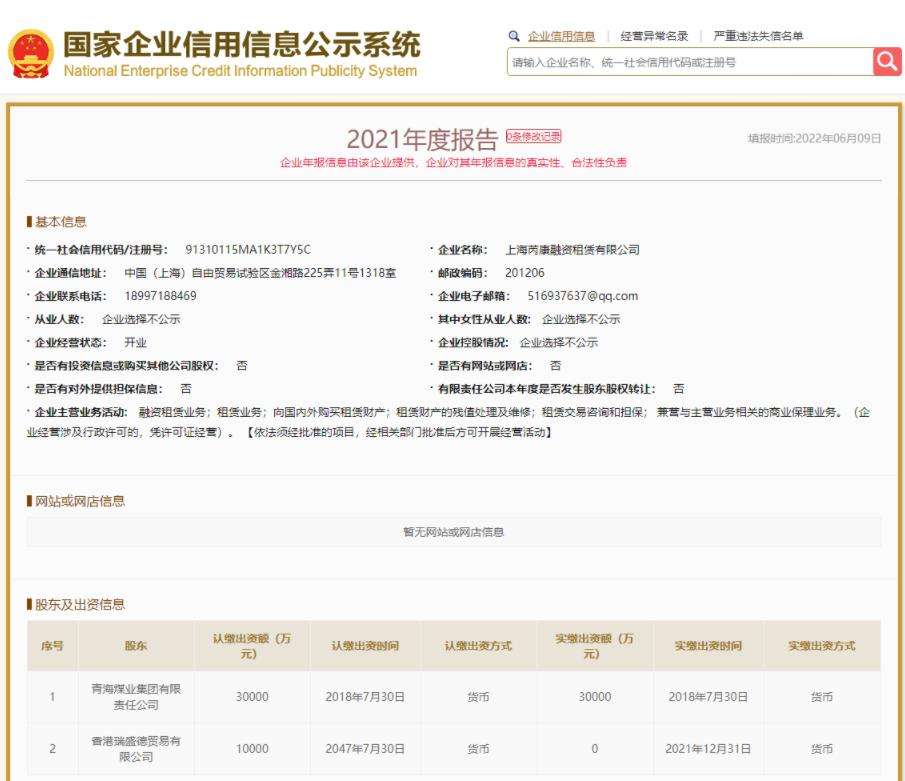Image resolution: width=905 pixels, height=781 pixels.
Task: Click the search input field
Action: tap(680, 61)
